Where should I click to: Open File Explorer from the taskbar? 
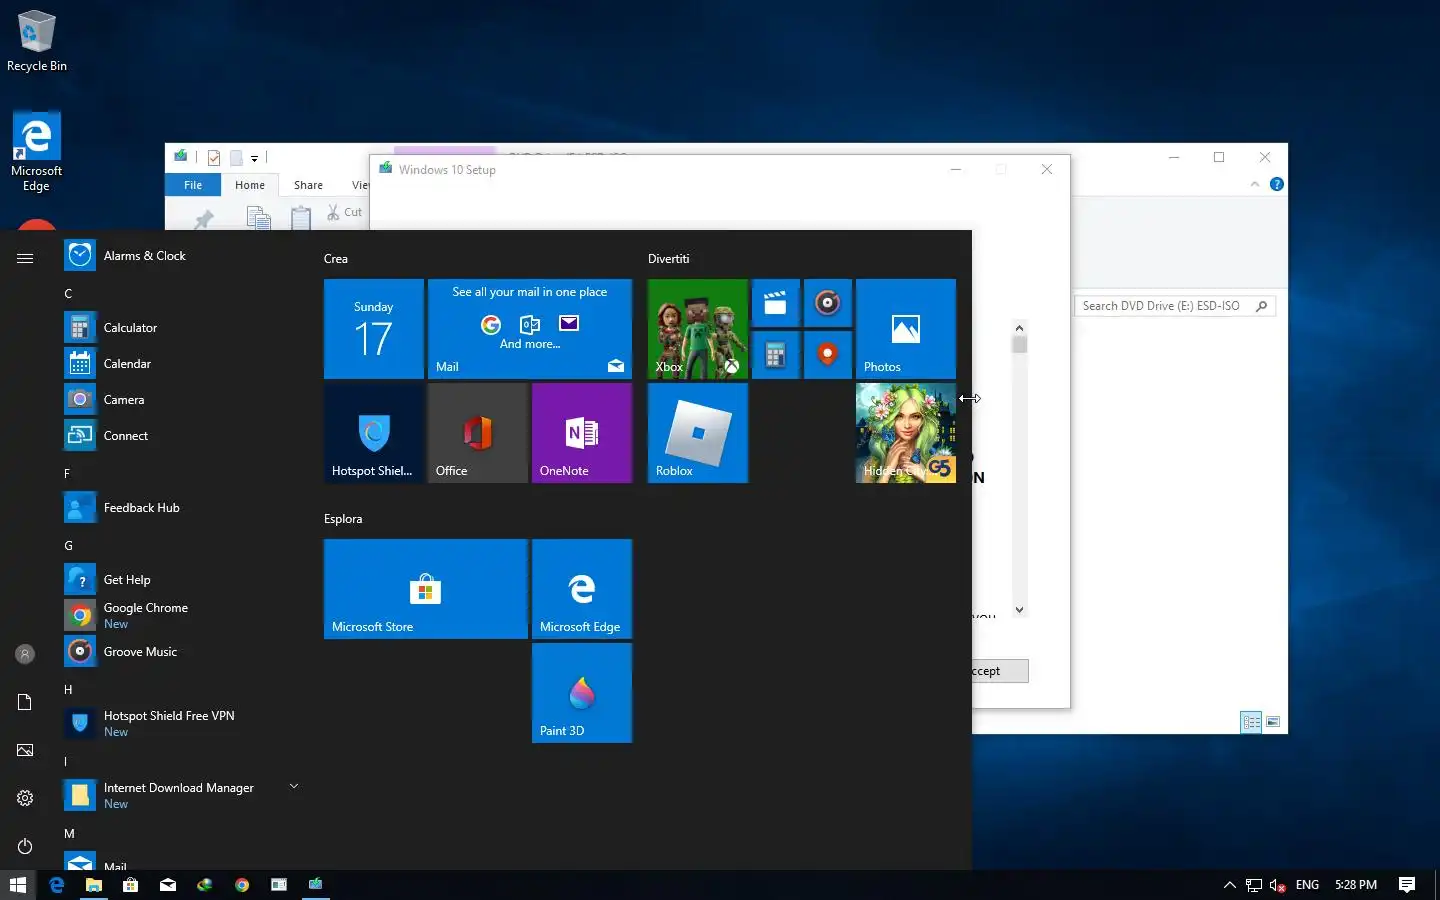click(x=93, y=885)
